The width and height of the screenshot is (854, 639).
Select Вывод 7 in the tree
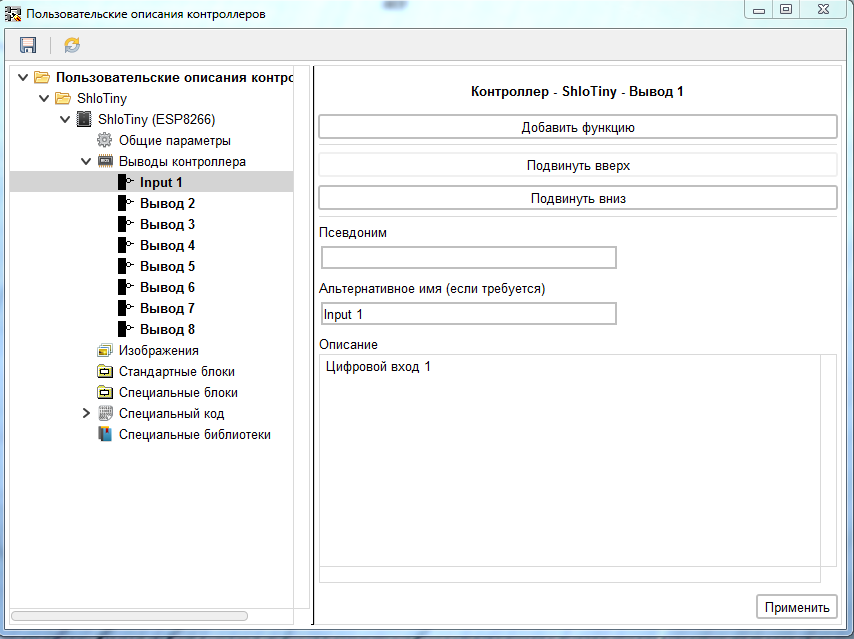tap(167, 308)
